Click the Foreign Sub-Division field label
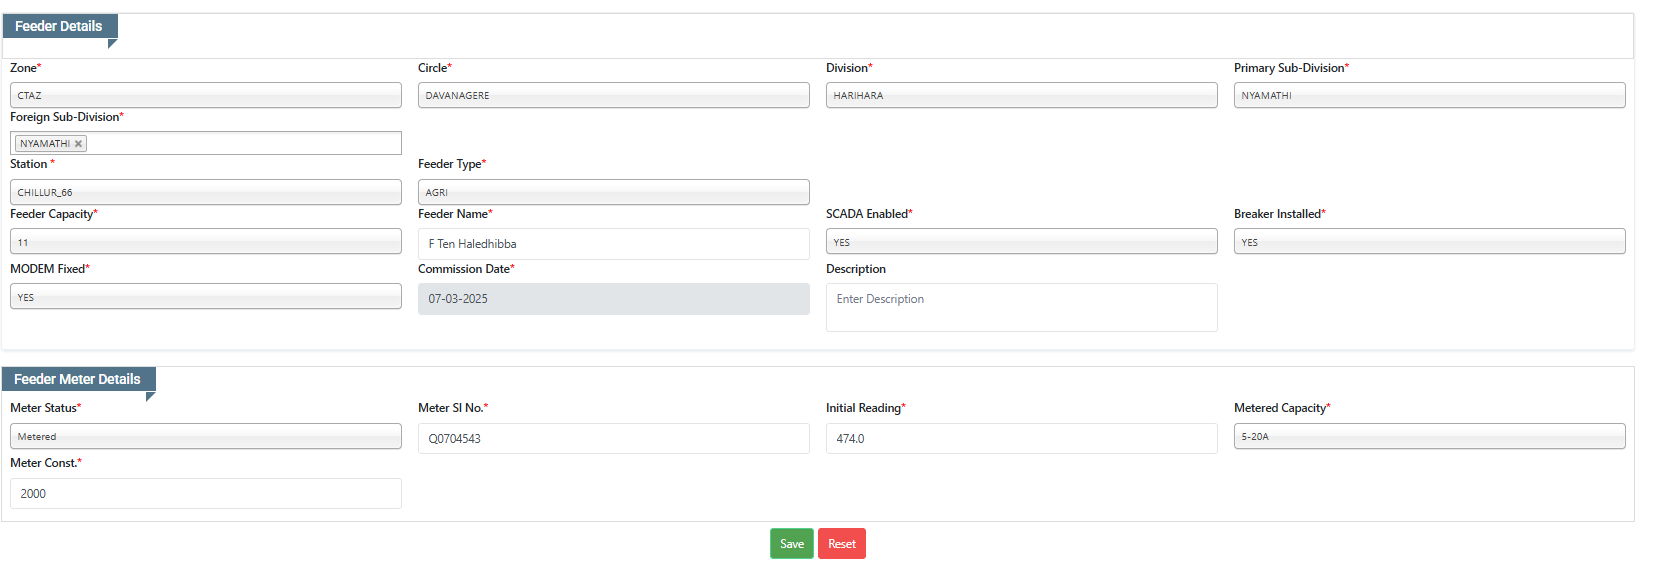 tap(67, 117)
